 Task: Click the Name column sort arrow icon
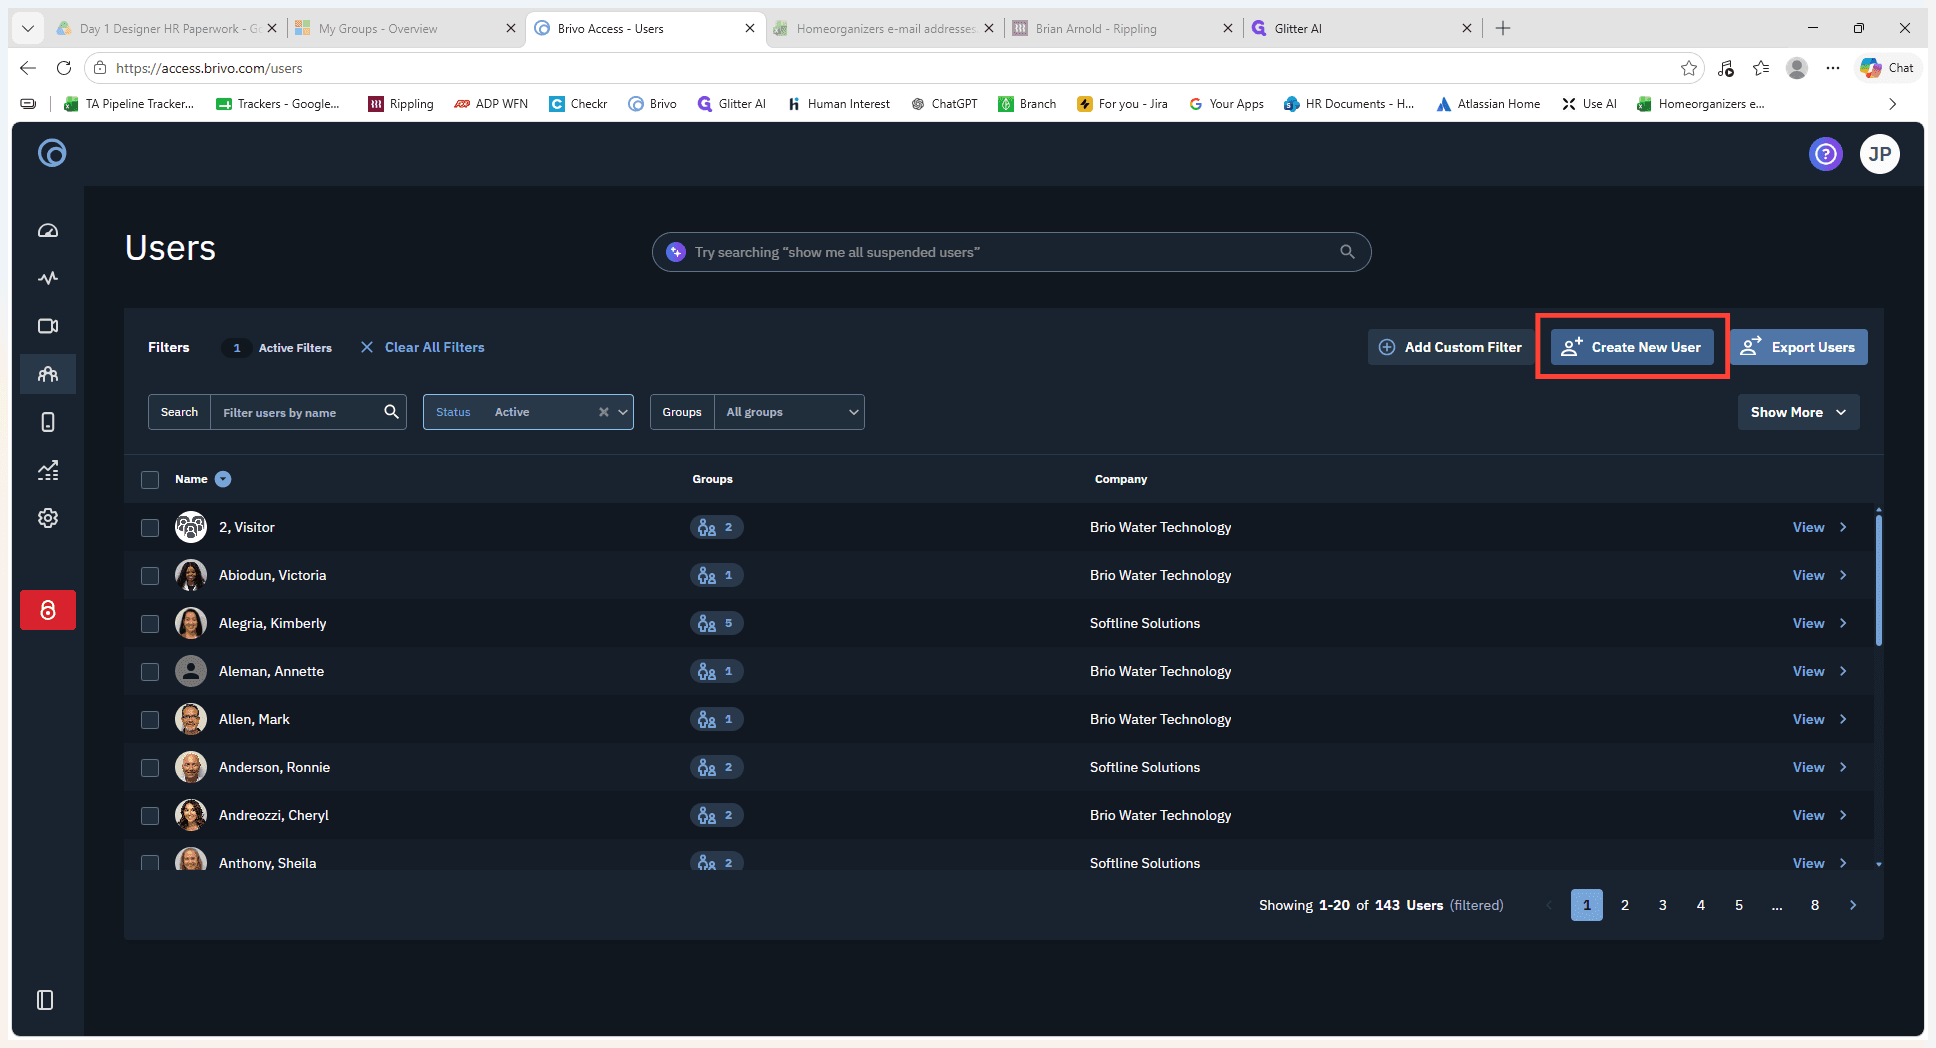pos(223,479)
